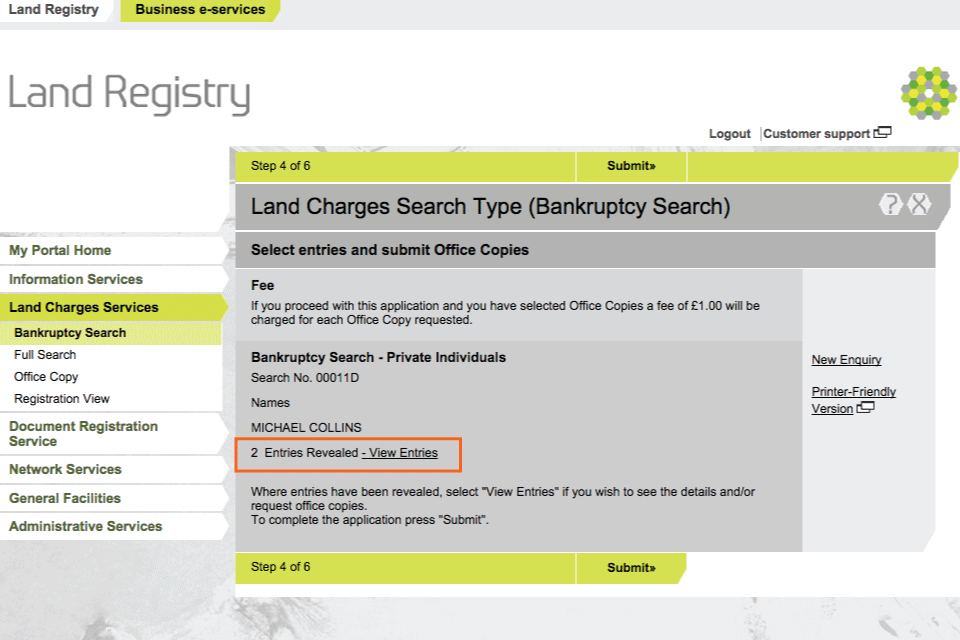Click the Land Charges Search Type heading
The image size is (960, 640).
(490, 206)
